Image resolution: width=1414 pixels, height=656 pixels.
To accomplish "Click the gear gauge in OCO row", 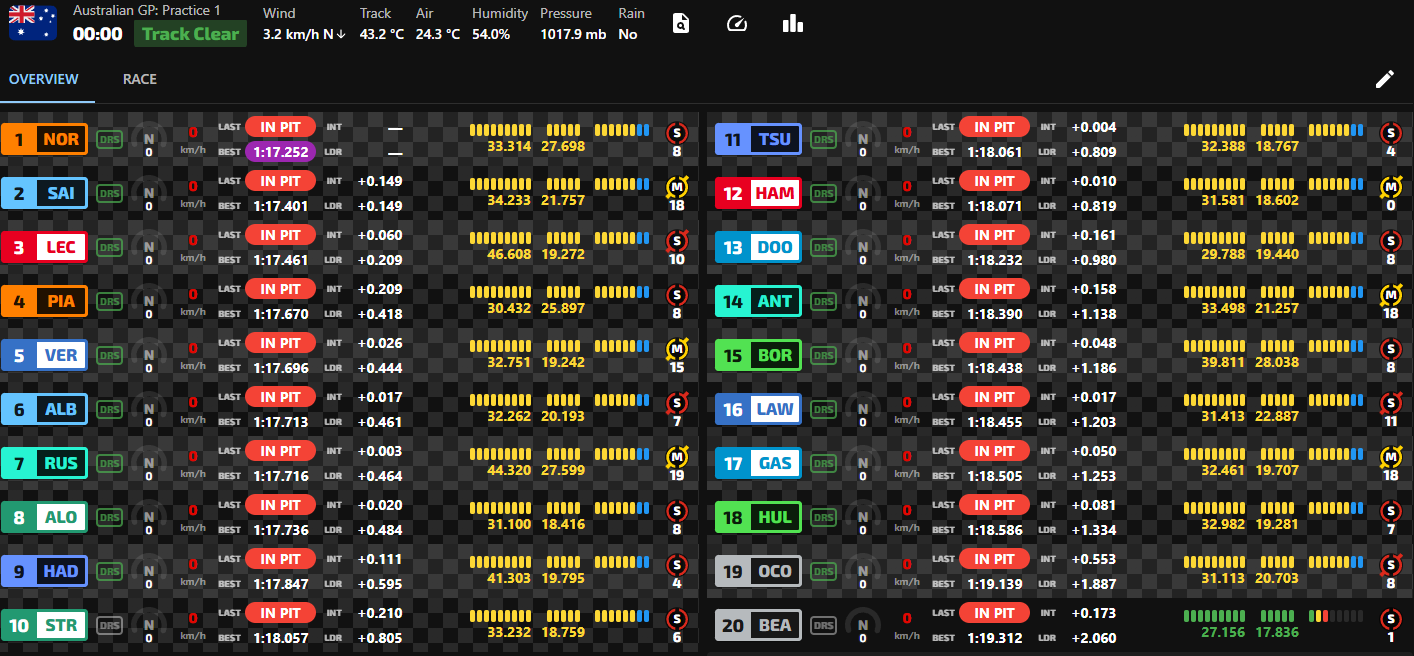I will (863, 572).
